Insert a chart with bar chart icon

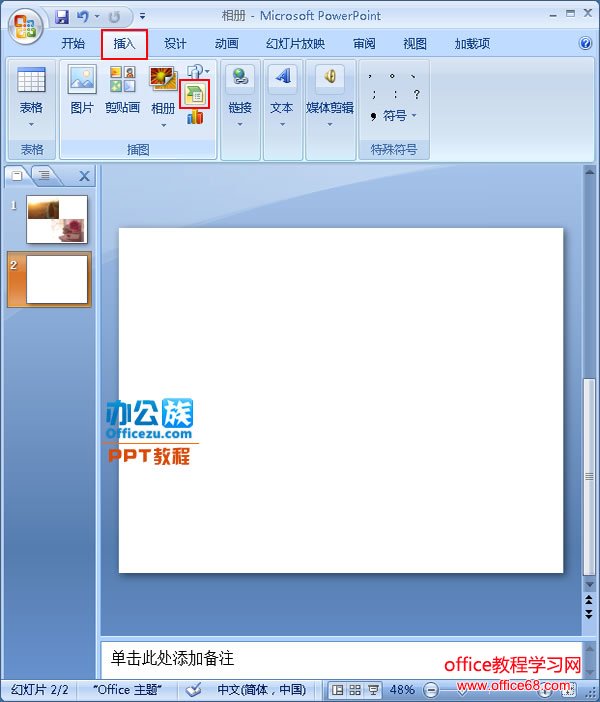click(195, 117)
